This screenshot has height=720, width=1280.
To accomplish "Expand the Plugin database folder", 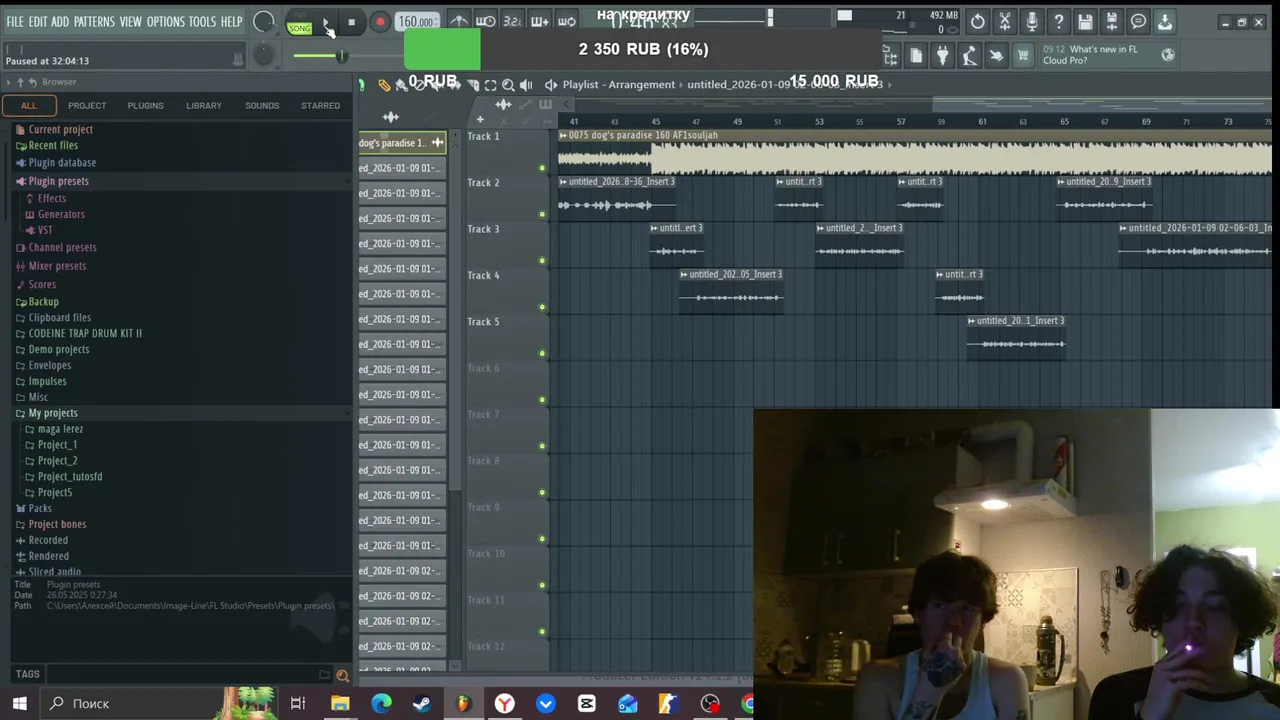I will pos(62,162).
